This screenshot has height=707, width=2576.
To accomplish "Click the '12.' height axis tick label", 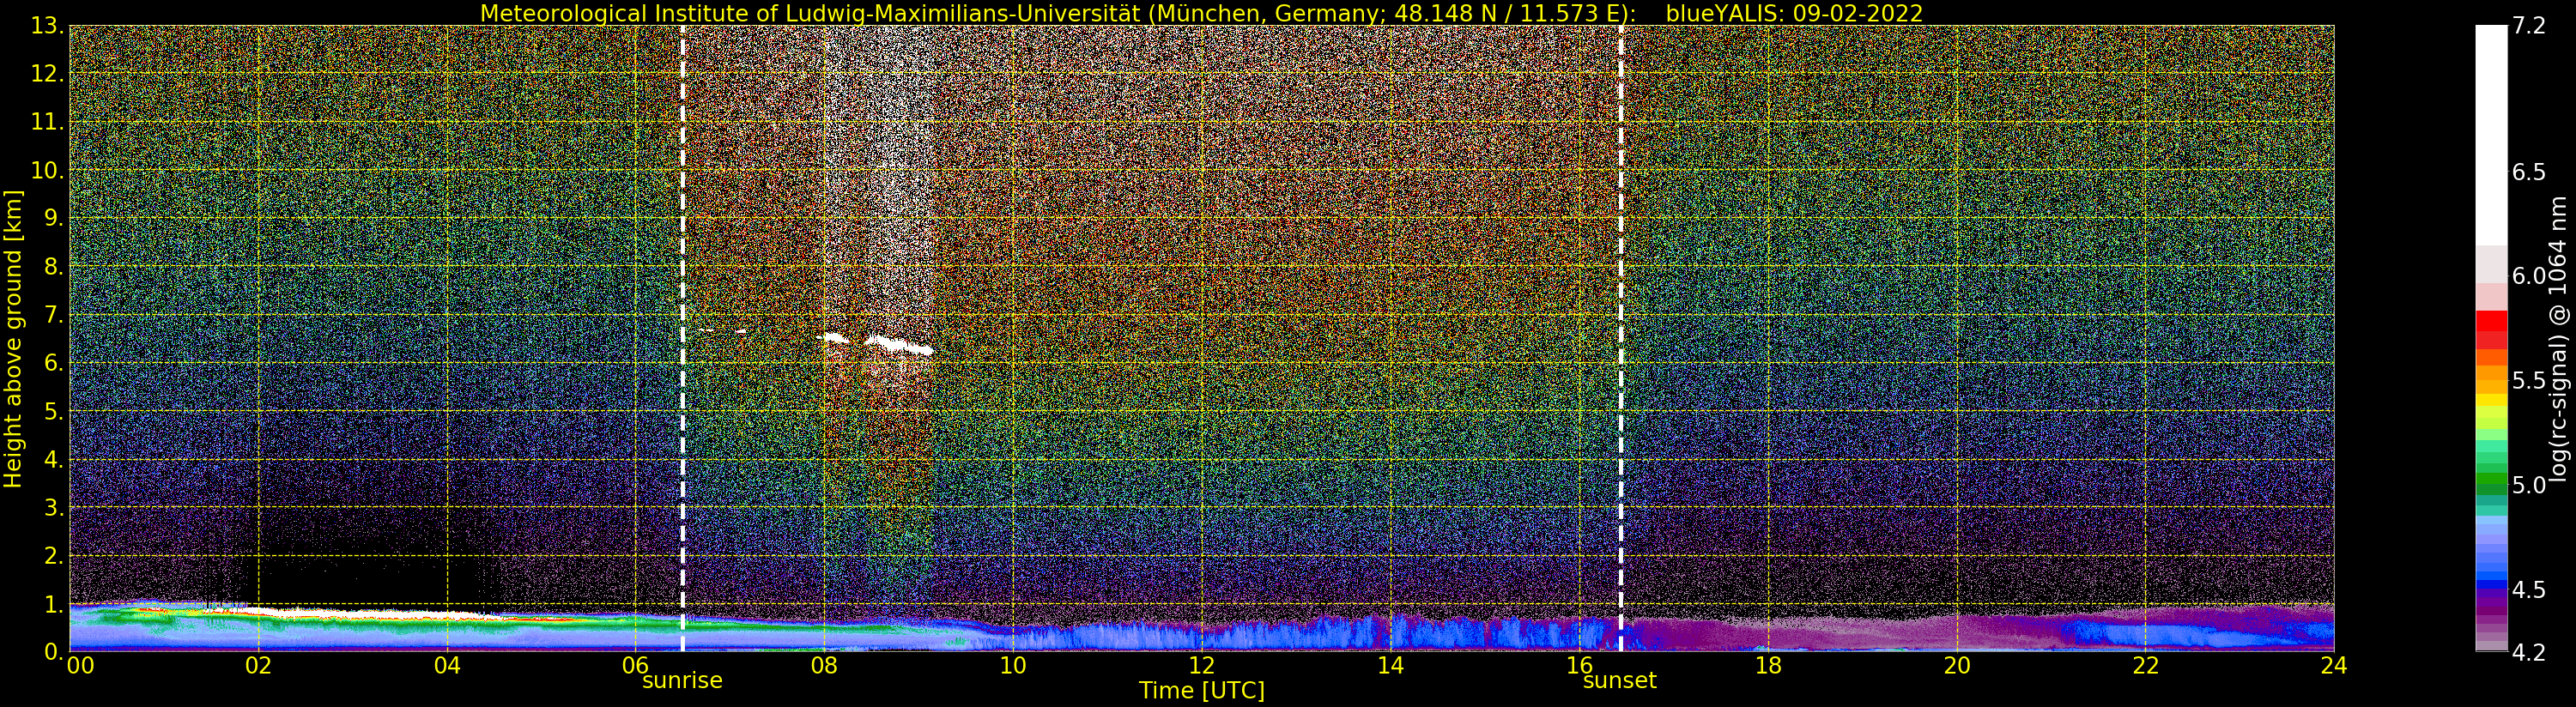I will tap(47, 74).
